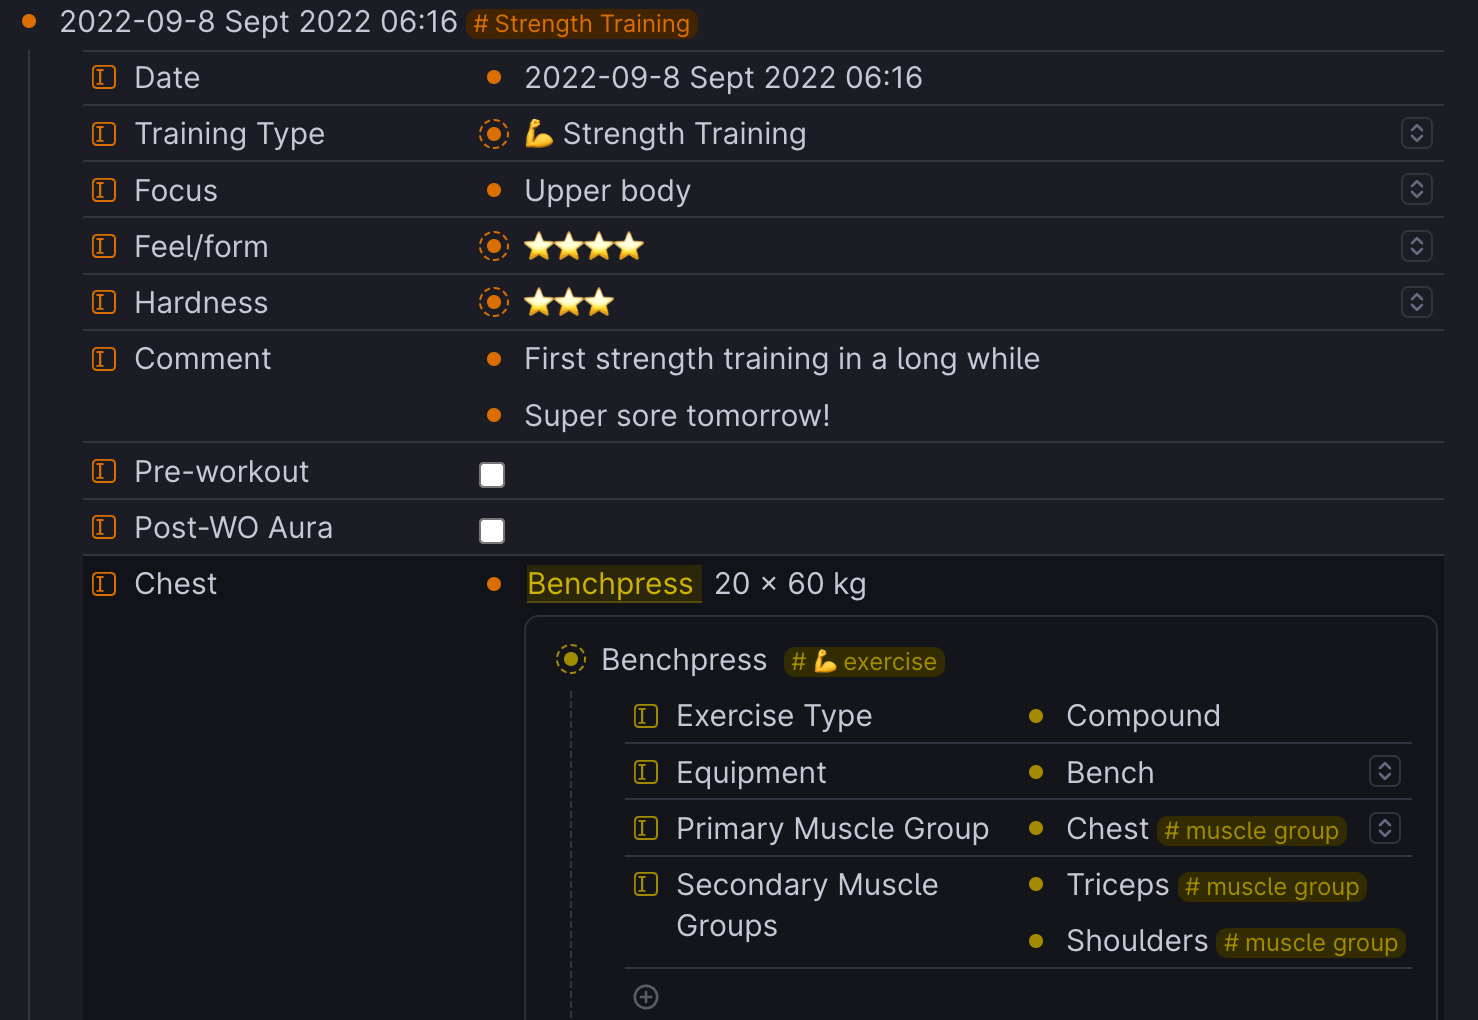Viewport: 1478px width, 1020px height.
Task: Click the four-star Feel/form rating
Action: [x=584, y=246]
